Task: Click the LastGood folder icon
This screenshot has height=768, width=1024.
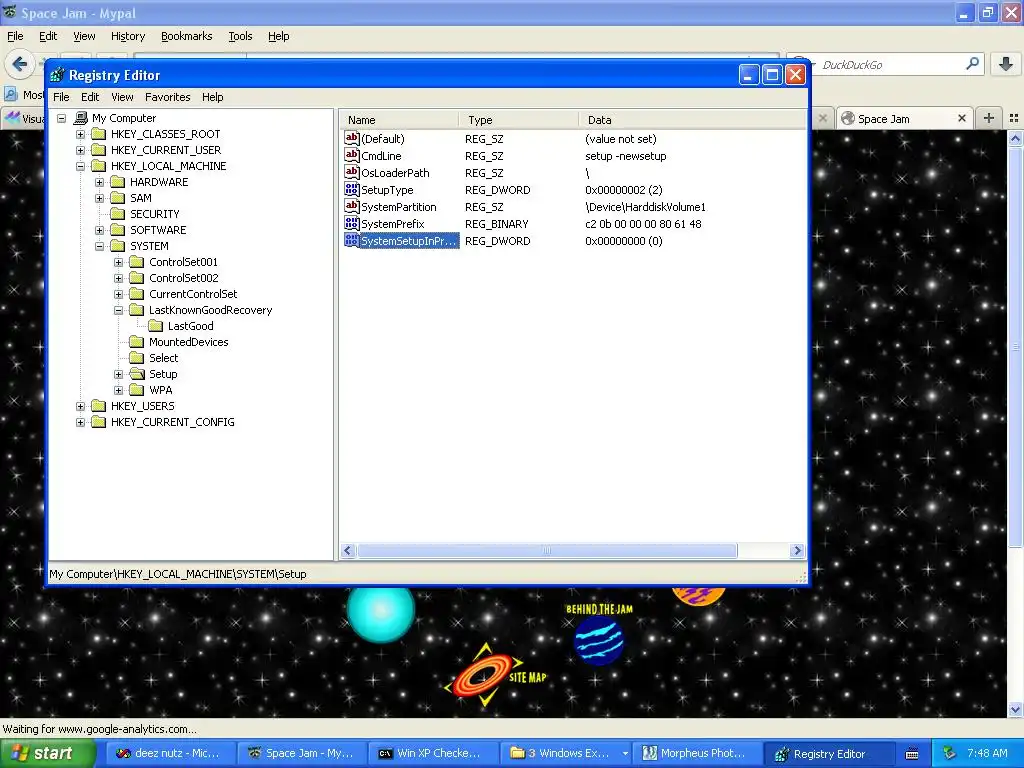Action: coord(155,326)
